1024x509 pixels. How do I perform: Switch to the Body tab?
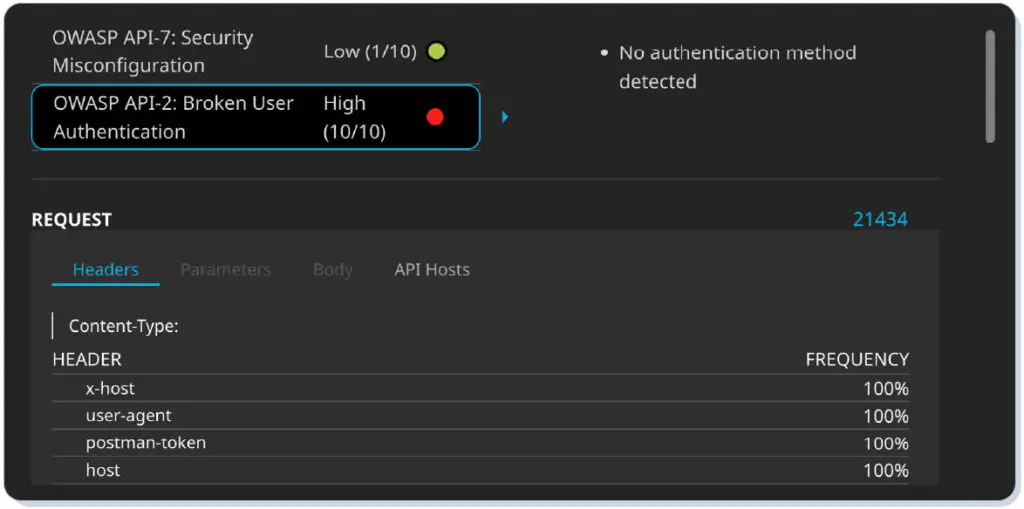pos(332,270)
